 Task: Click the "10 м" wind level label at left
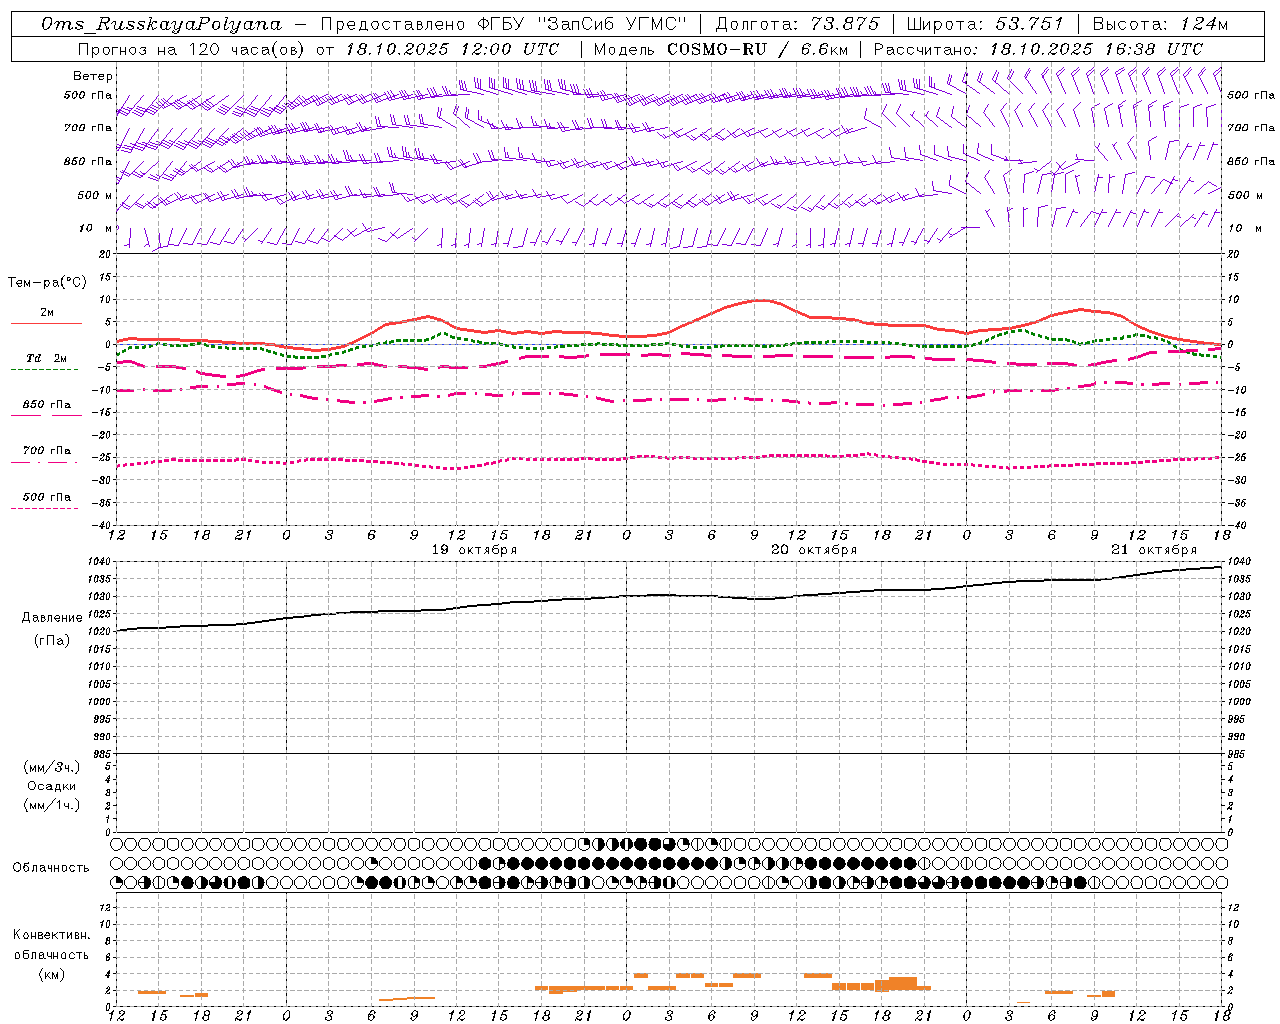click(95, 228)
